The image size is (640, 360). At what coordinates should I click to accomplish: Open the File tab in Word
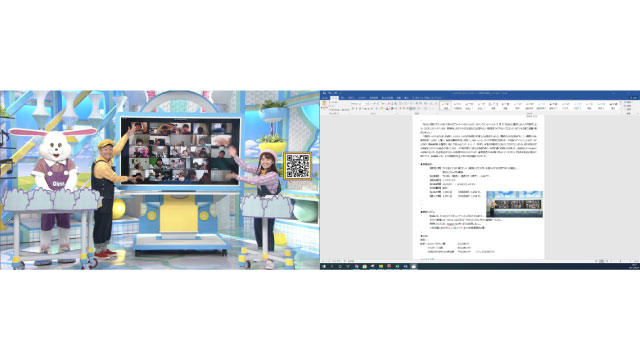(x=325, y=98)
